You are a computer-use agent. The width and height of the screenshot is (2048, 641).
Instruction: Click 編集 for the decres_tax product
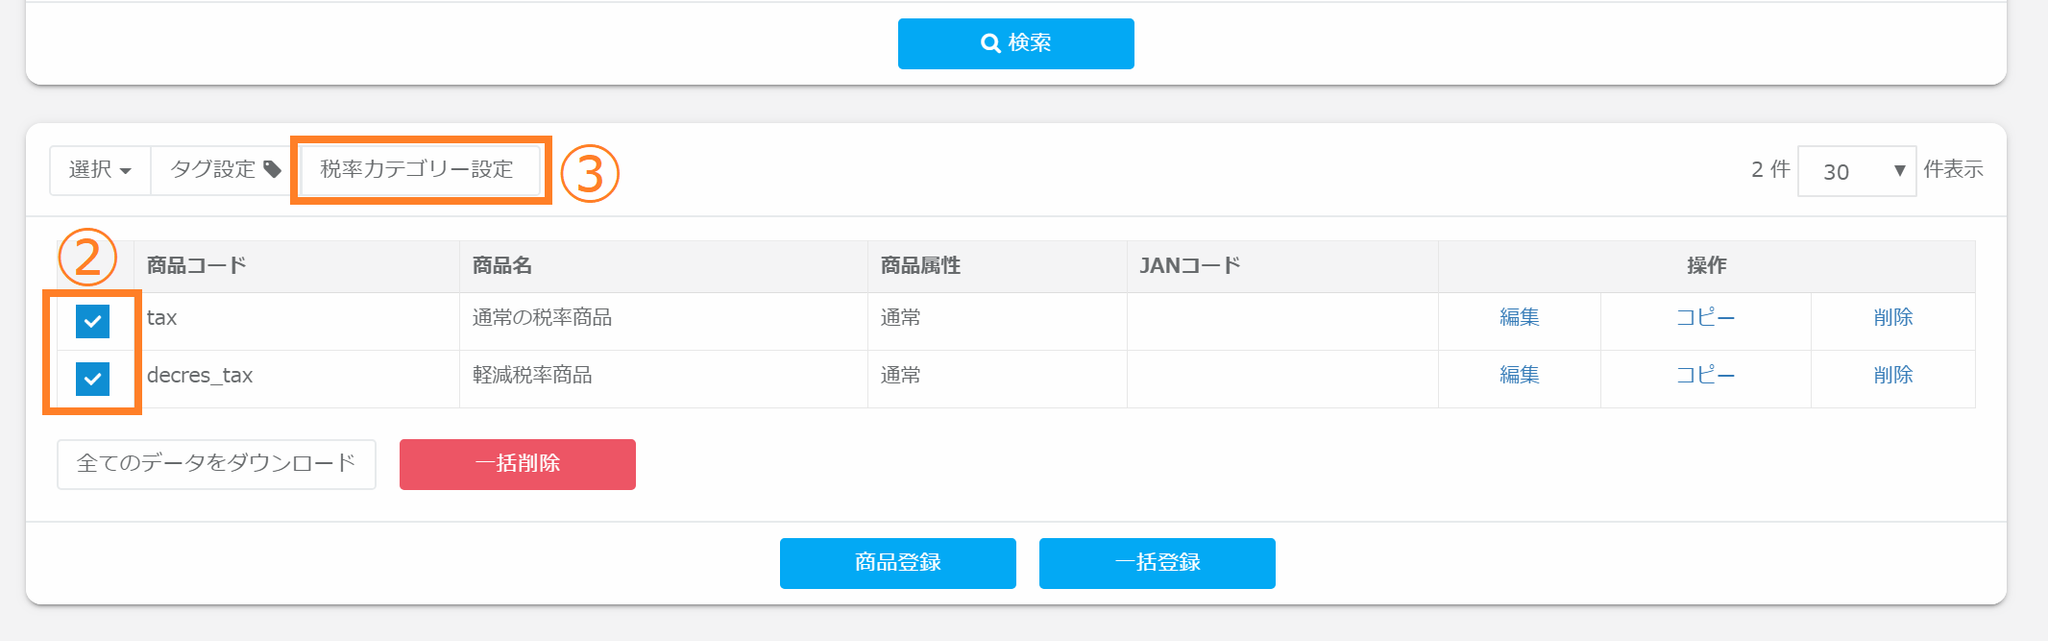(1519, 375)
